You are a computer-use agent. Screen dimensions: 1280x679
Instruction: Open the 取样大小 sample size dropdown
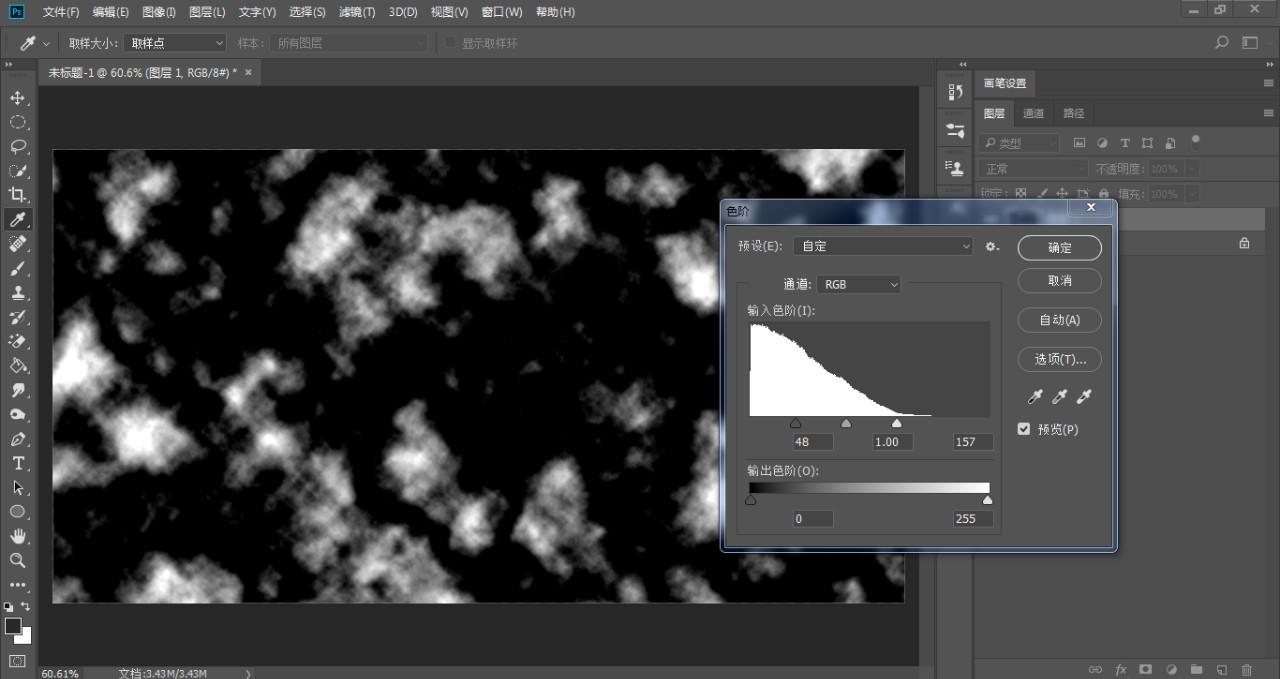point(176,43)
